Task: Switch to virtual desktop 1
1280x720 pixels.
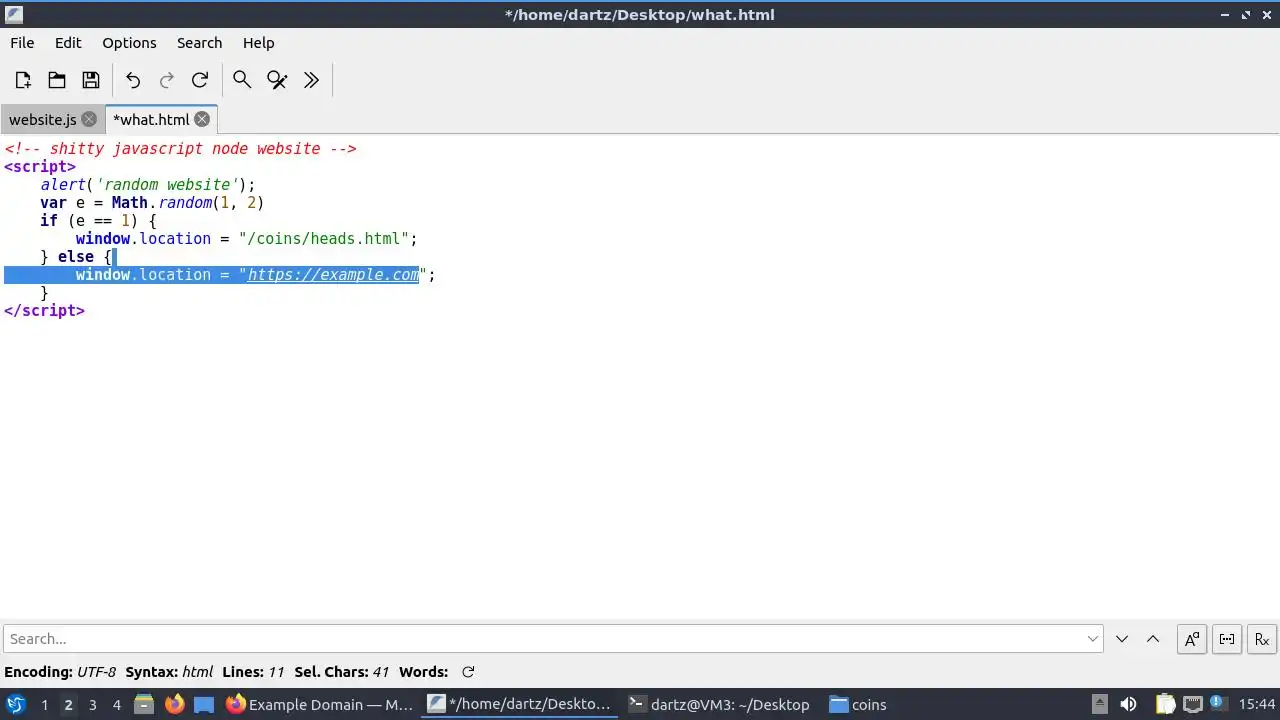Action: [x=44, y=705]
